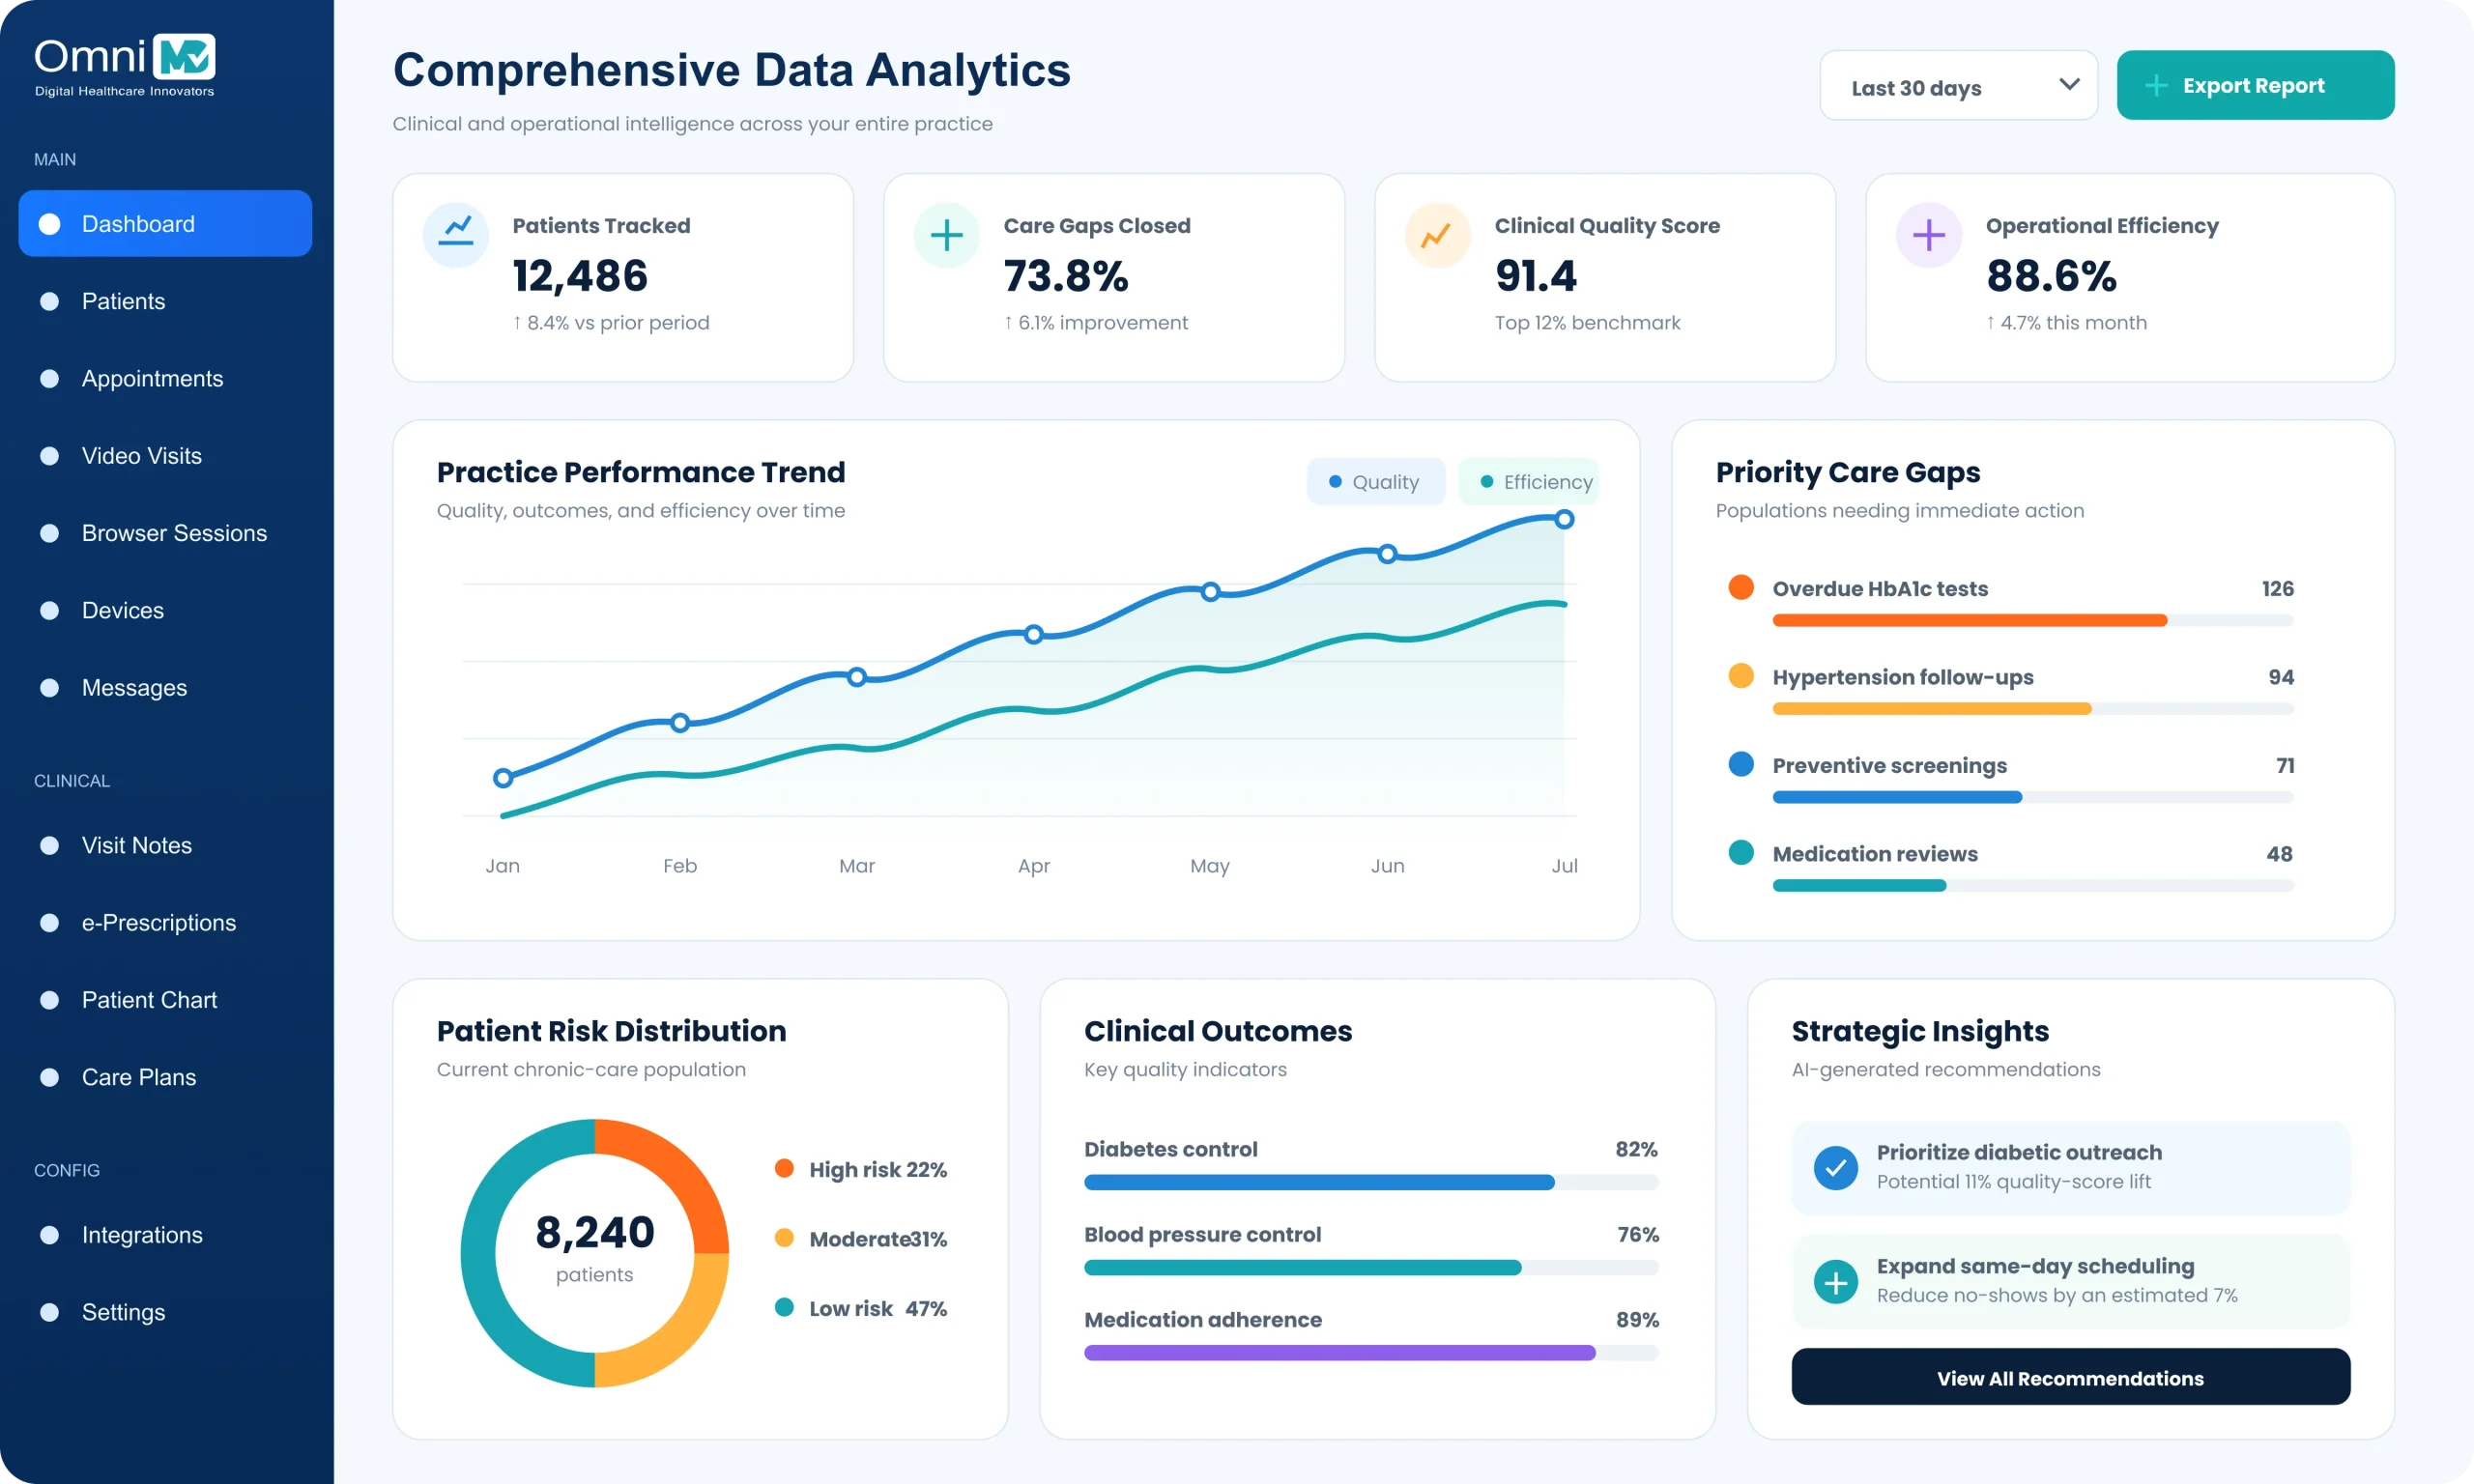Click the orange Overdue HbA1c tests dot
2474x1484 pixels.
click(x=1741, y=587)
